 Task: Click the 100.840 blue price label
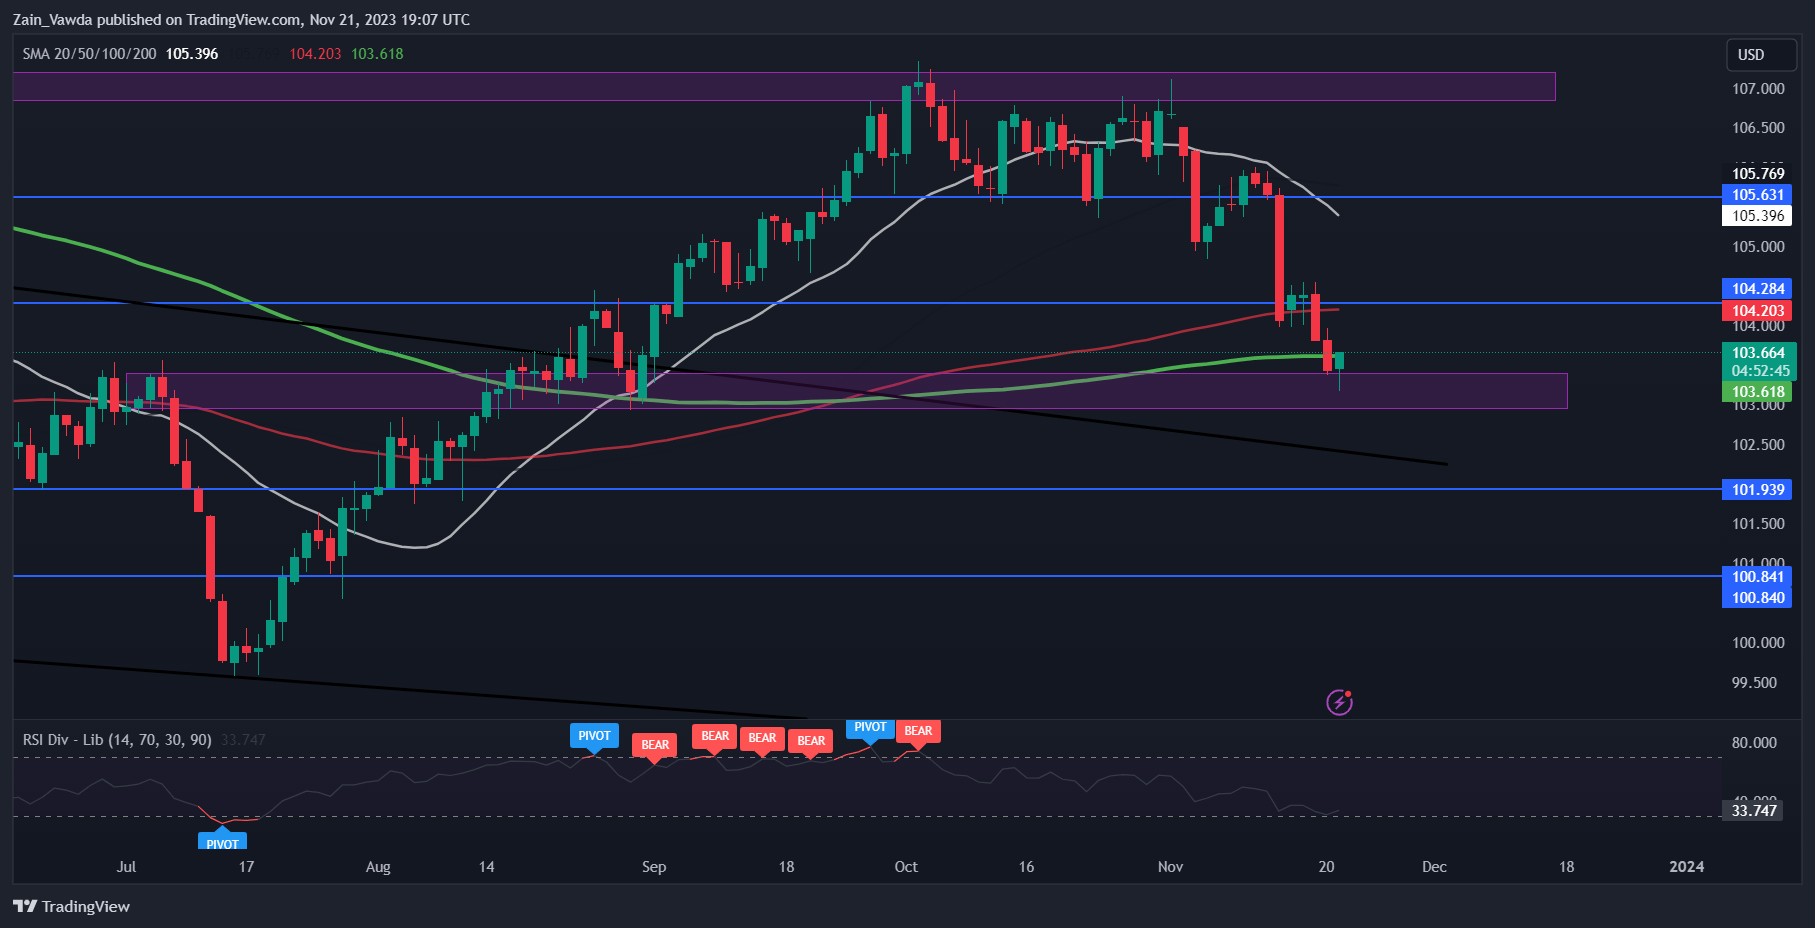coord(1758,598)
